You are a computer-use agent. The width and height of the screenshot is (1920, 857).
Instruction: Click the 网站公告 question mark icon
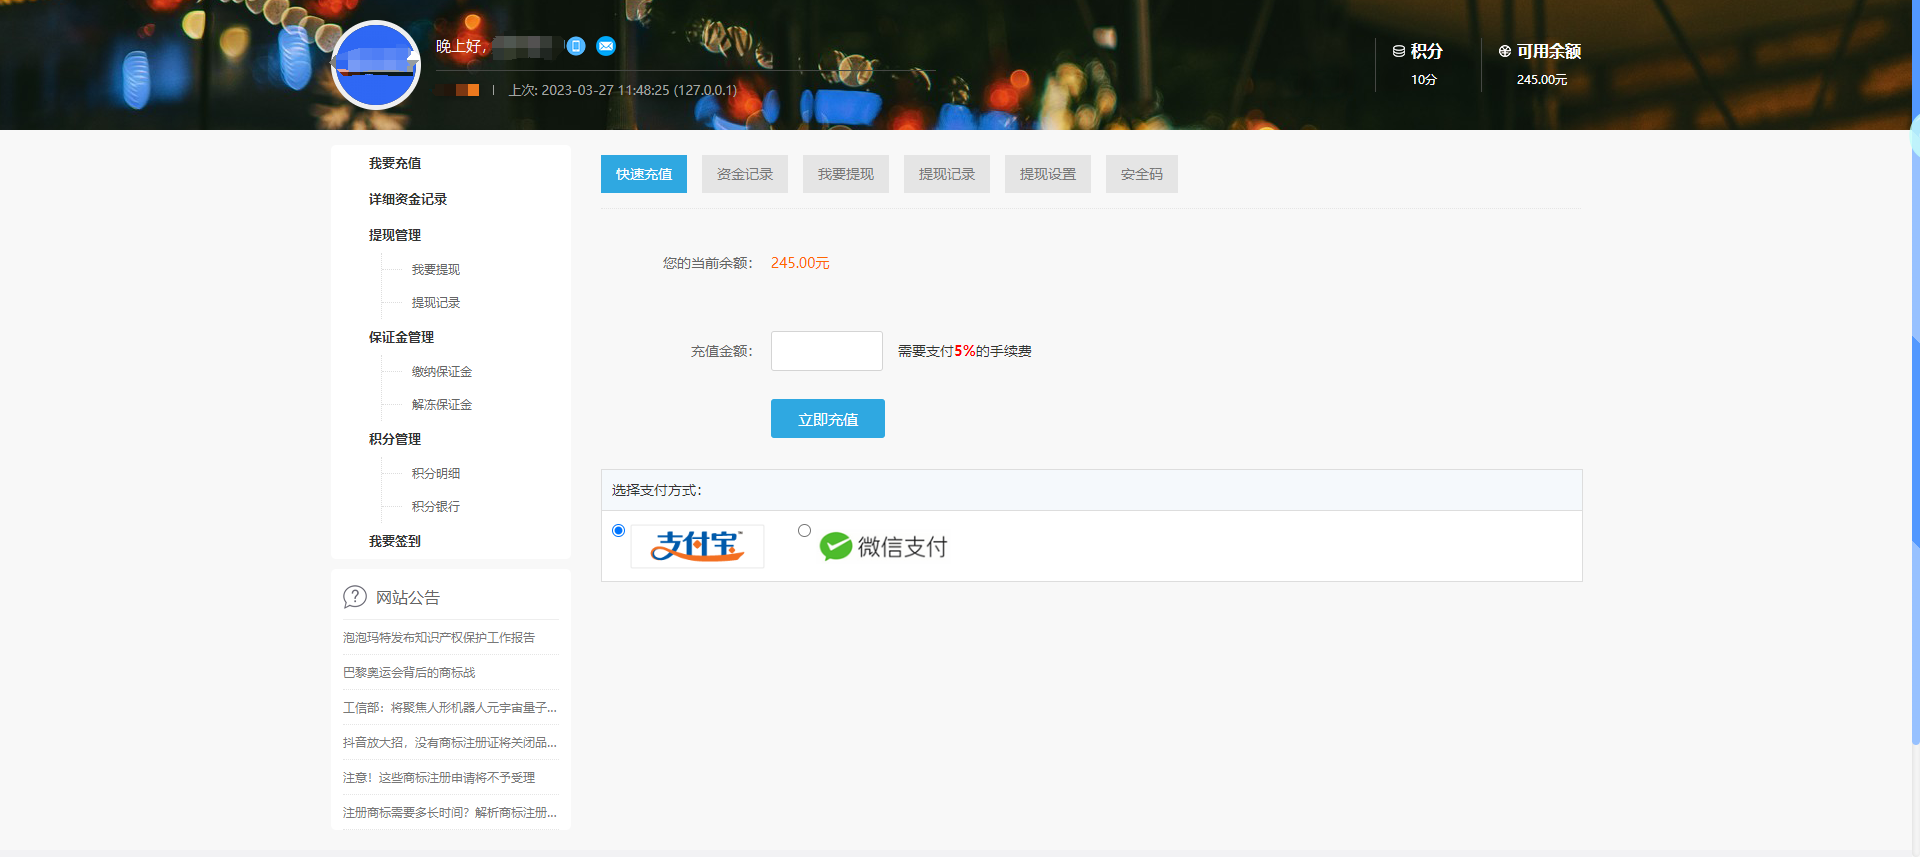[x=354, y=597]
